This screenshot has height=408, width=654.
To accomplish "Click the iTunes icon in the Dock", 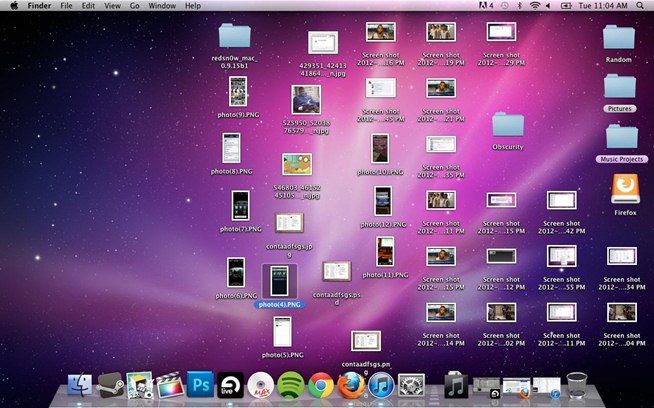I will 381,385.
